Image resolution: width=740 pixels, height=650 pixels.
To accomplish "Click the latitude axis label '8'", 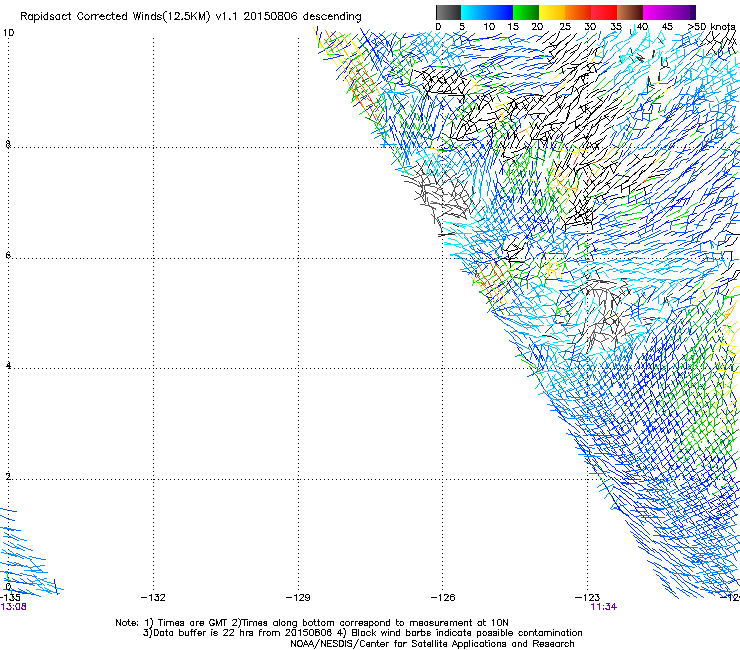I will point(8,144).
